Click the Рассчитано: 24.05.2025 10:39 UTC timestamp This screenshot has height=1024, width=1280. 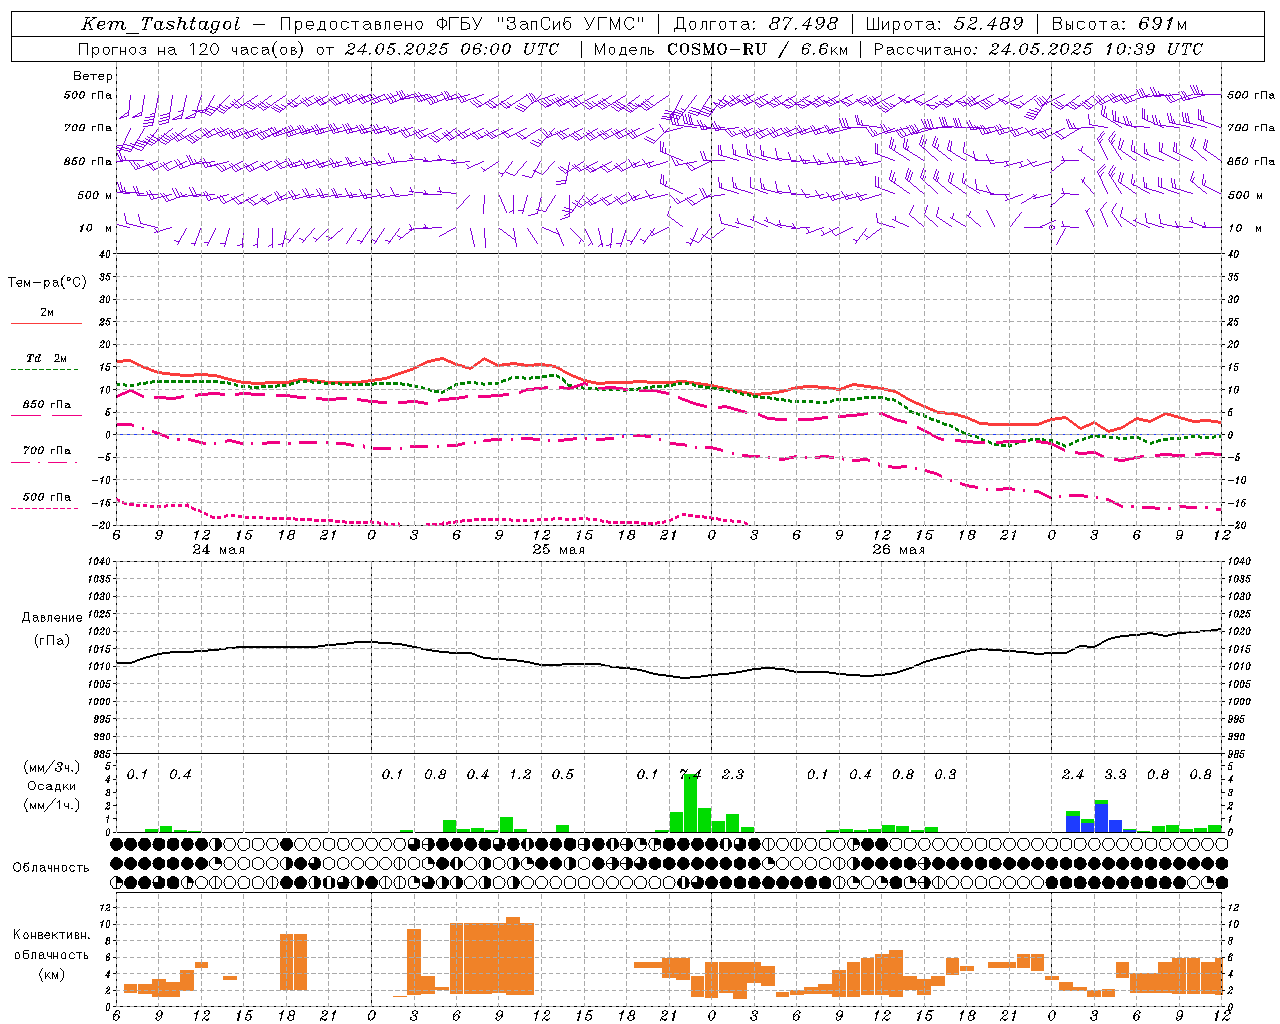point(1038,49)
